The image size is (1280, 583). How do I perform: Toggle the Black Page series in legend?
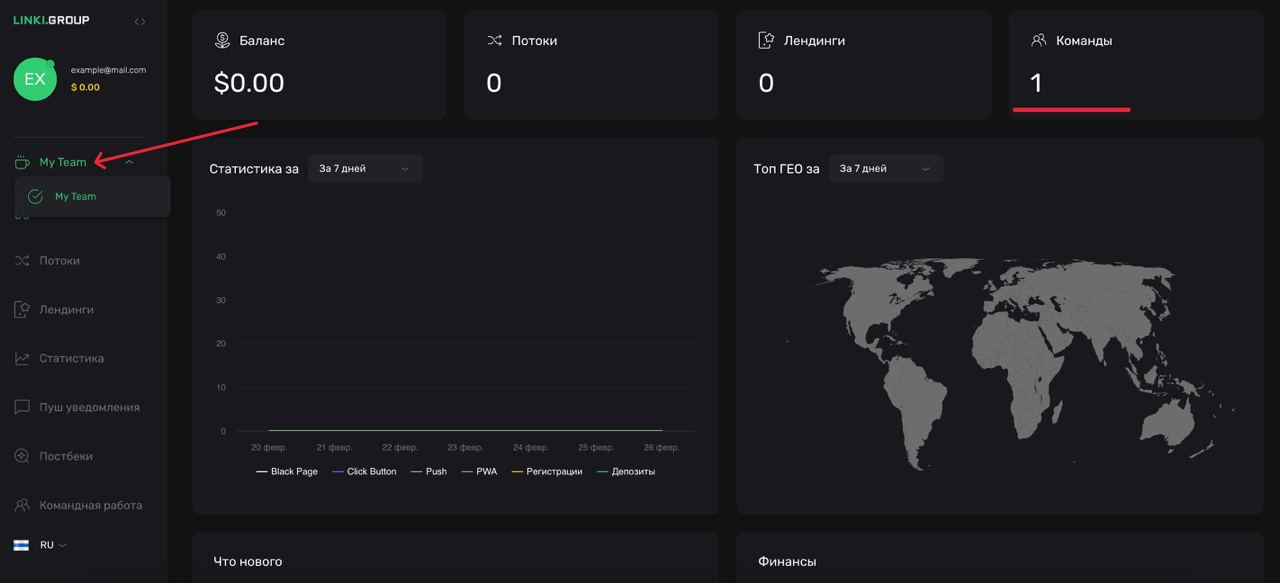(286, 471)
